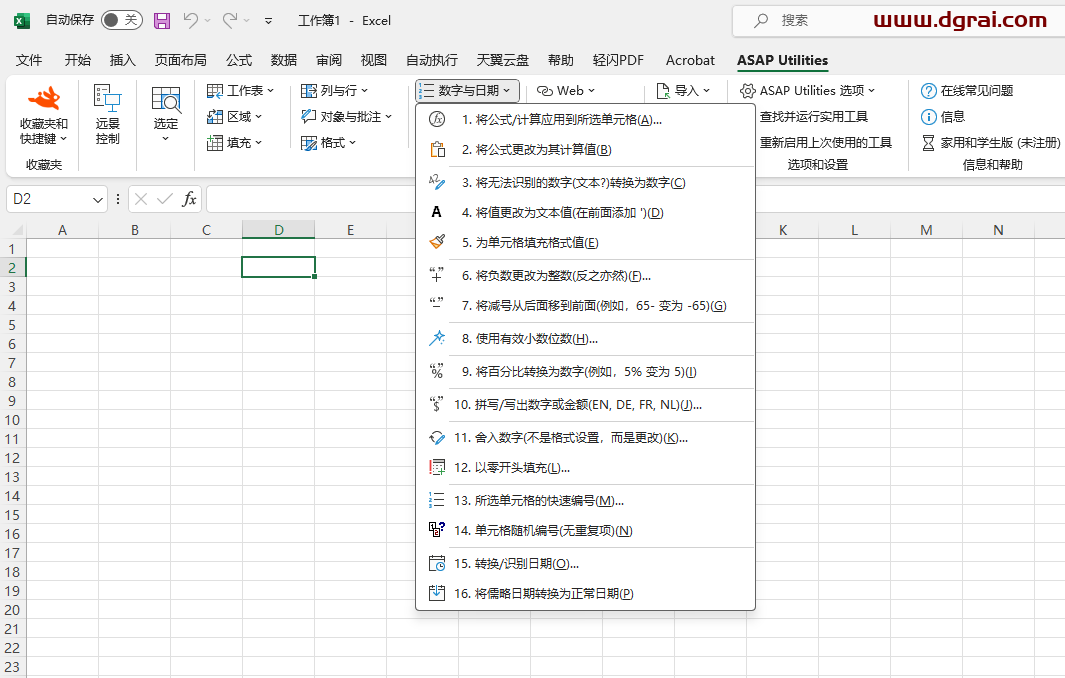This screenshot has height=678, width=1065.
Task: Select column header A
Action: pos(62,230)
